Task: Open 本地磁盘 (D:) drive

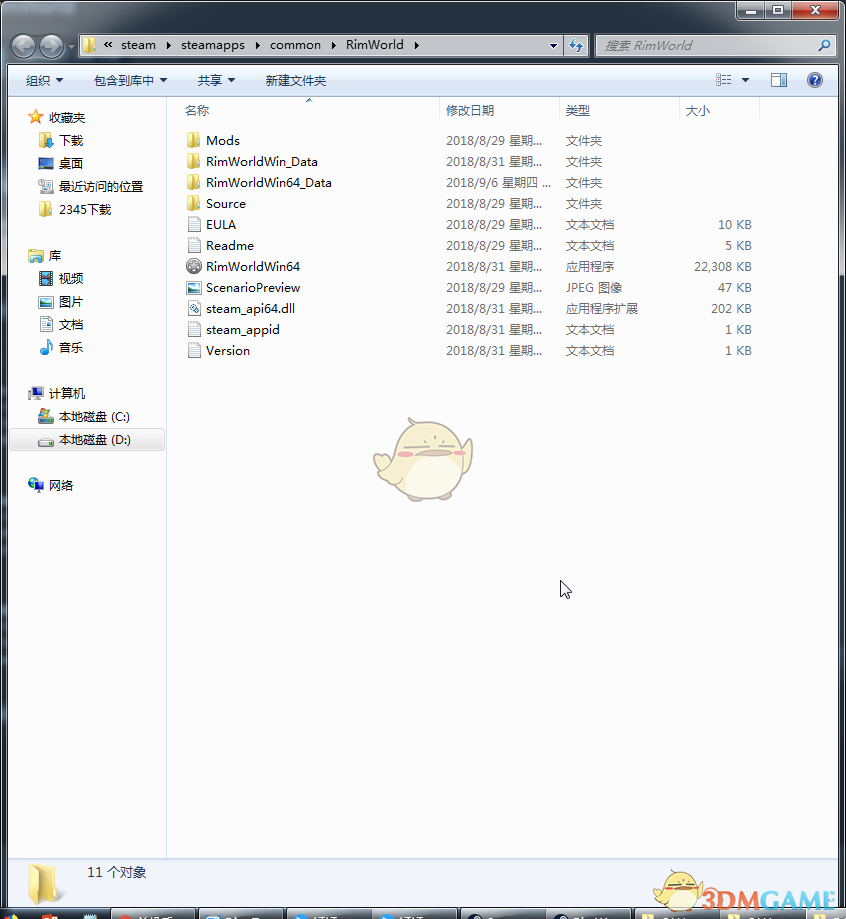Action: tap(87, 440)
